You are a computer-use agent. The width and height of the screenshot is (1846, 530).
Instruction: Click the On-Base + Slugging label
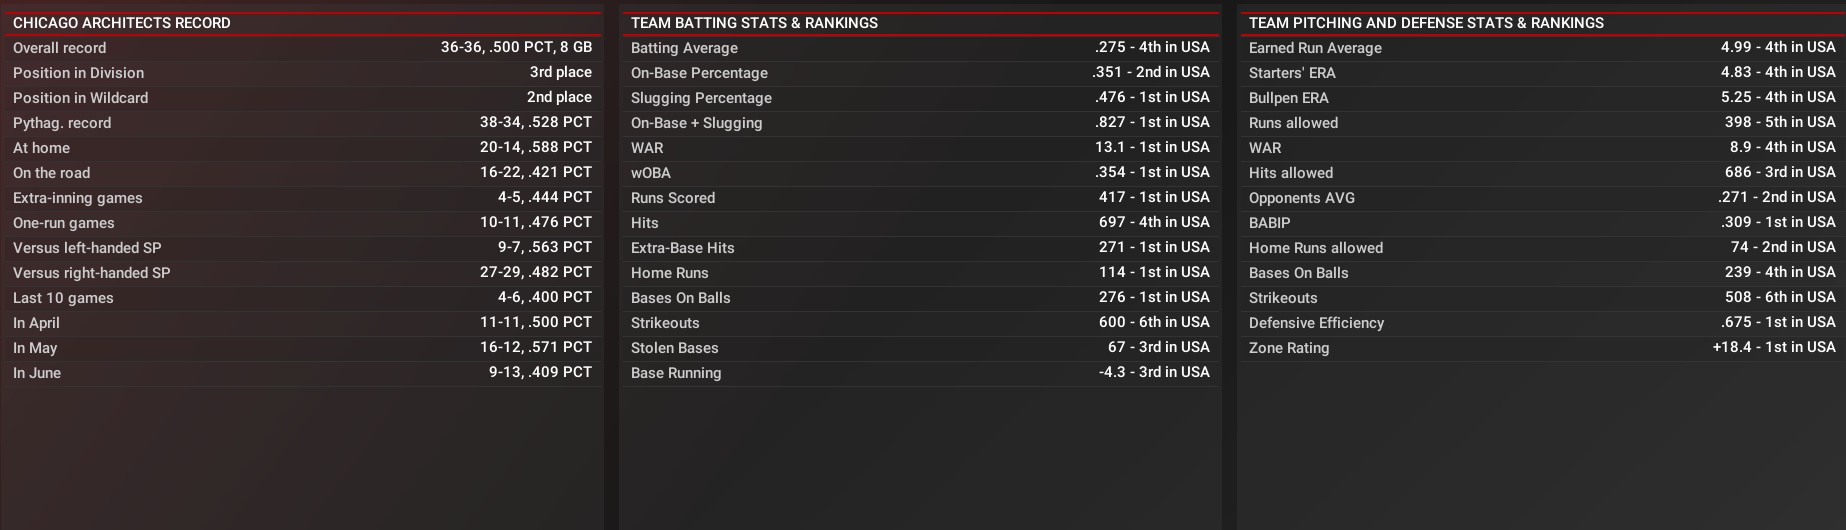click(x=696, y=123)
